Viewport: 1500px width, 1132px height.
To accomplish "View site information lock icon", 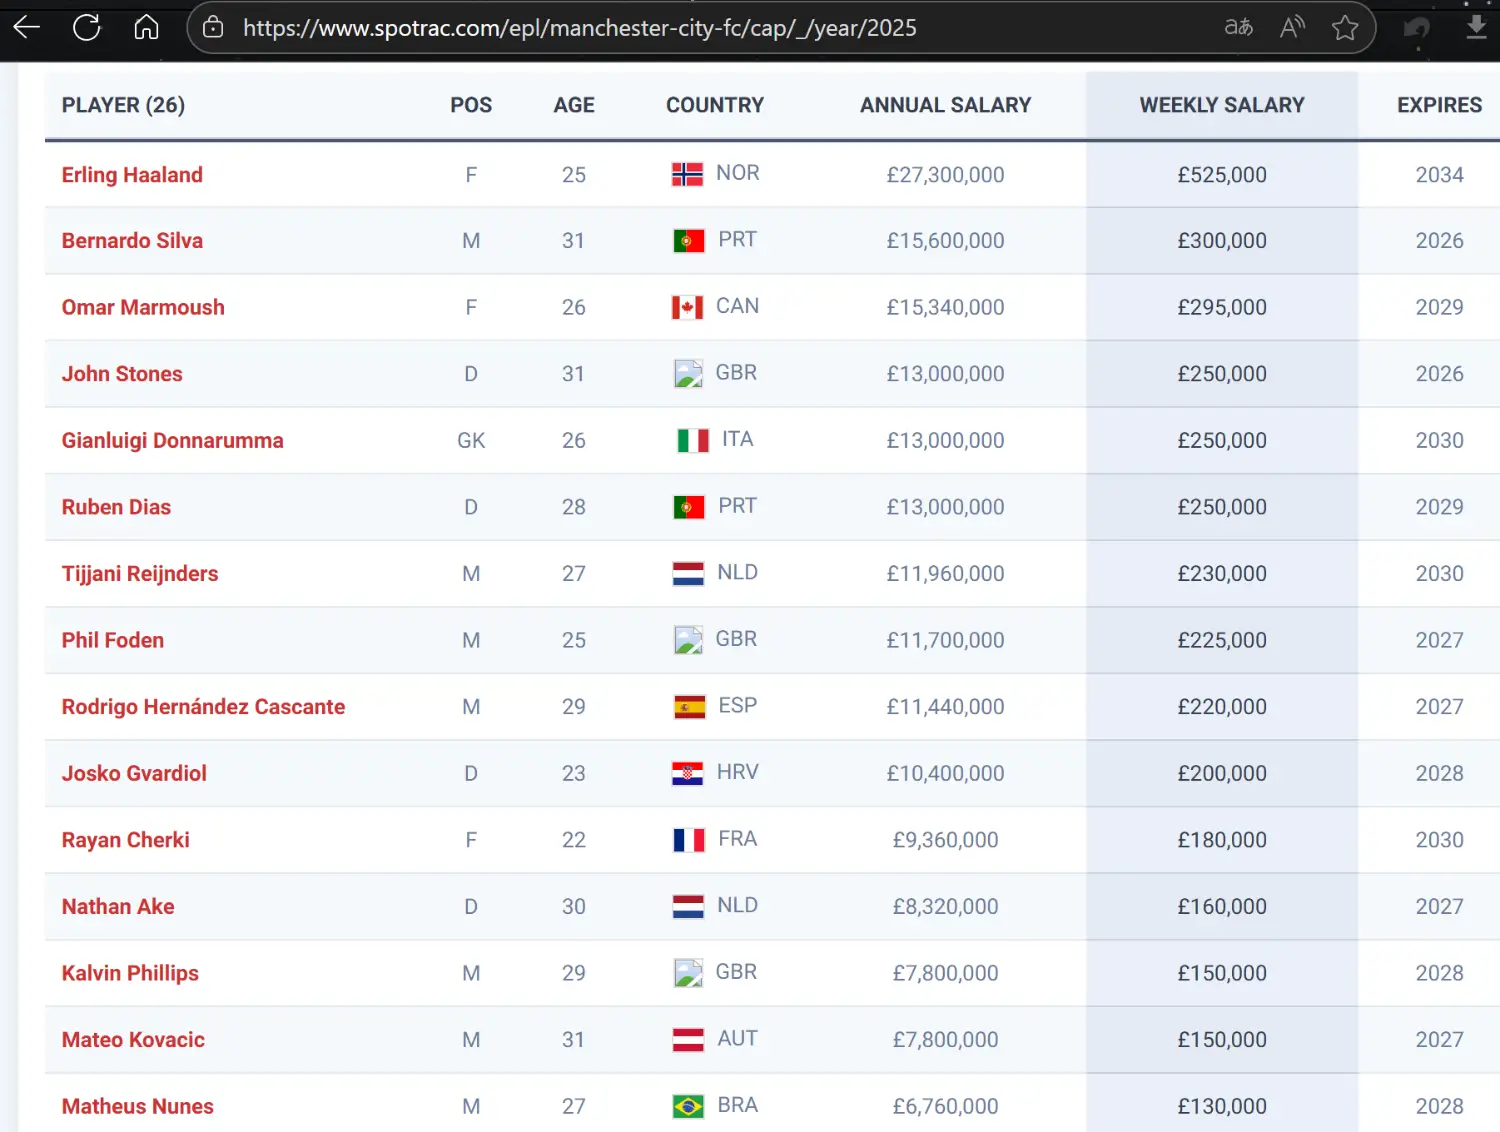I will point(213,27).
